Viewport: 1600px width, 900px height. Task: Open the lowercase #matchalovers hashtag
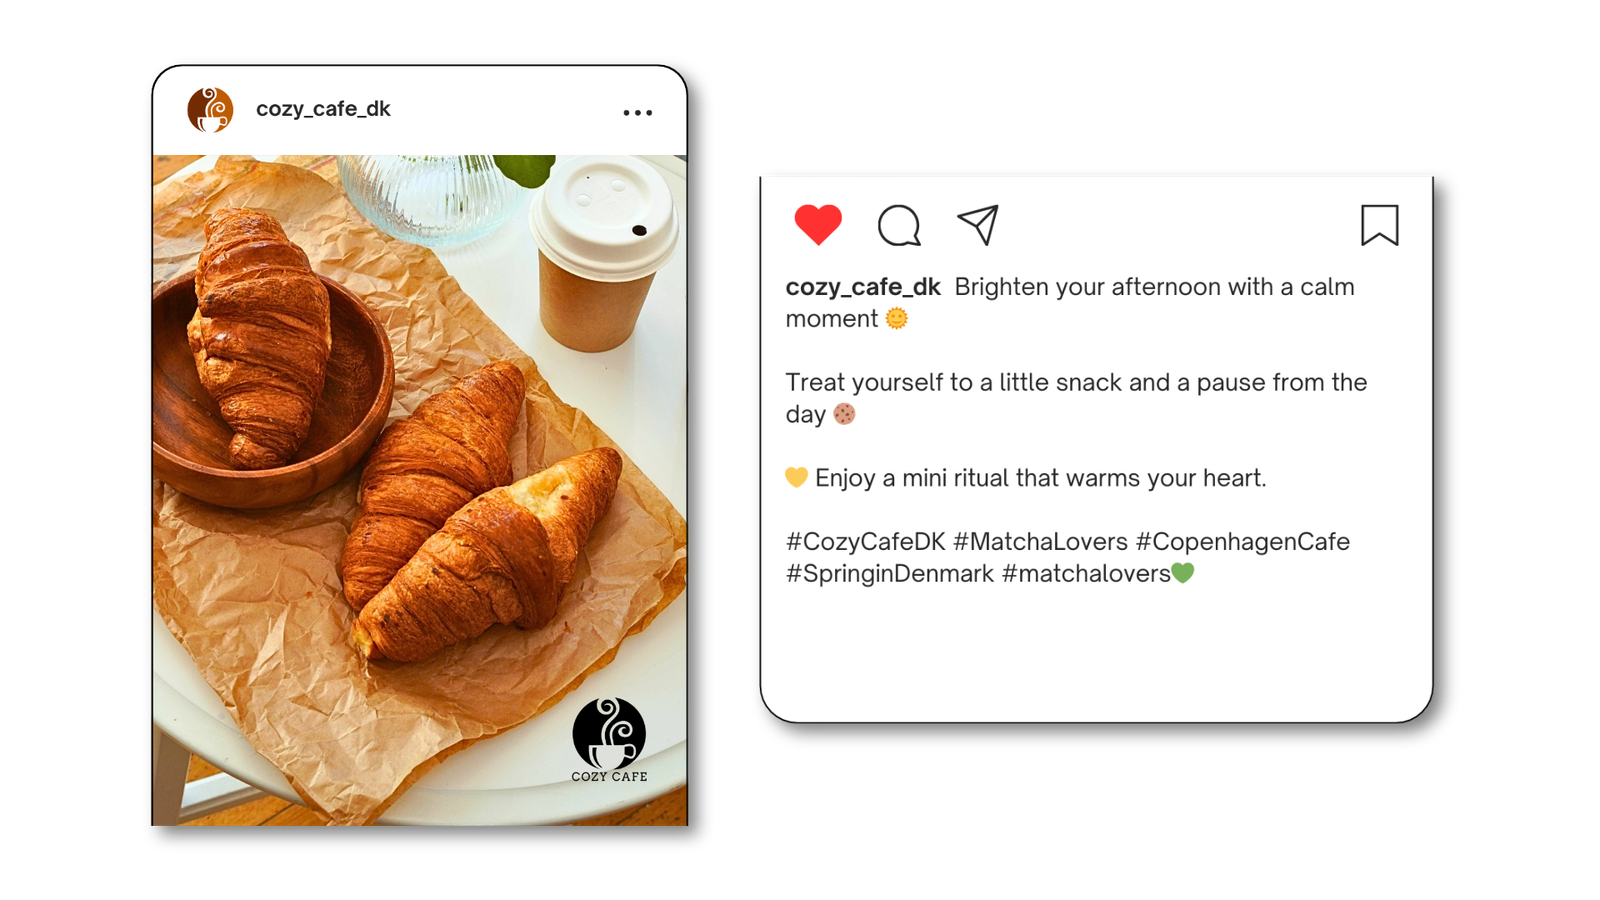click(1086, 573)
